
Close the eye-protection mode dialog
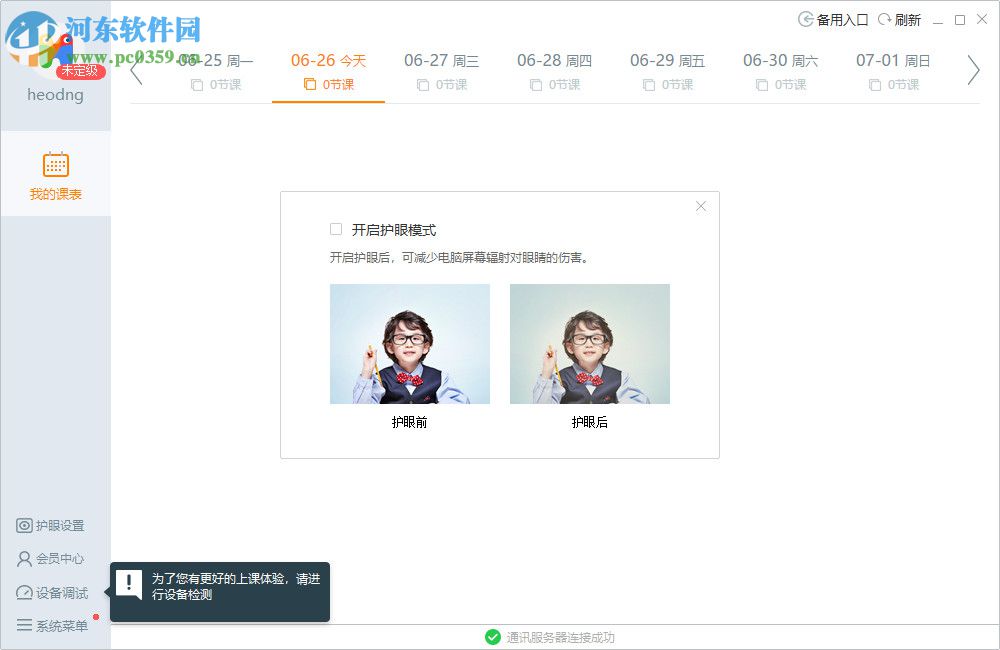(x=701, y=206)
